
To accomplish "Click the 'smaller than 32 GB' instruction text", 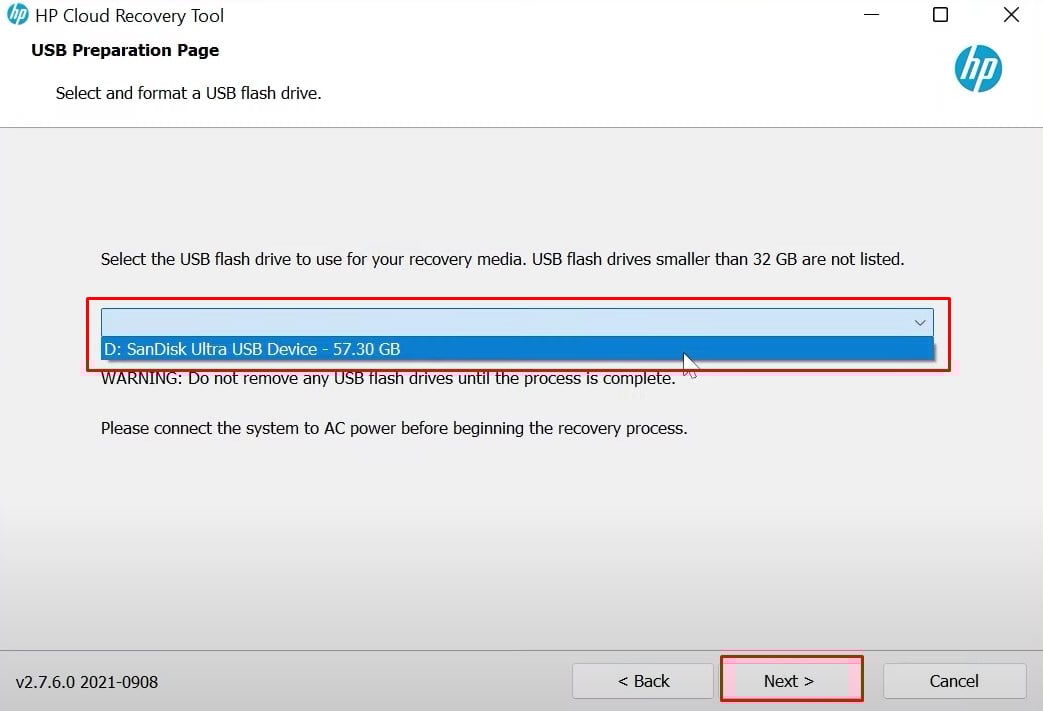I will (502, 259).
